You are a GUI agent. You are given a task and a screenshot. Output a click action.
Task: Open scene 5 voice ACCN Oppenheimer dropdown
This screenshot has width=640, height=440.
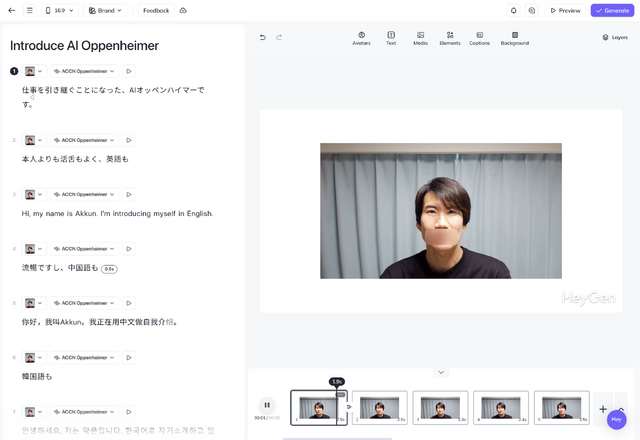pyautogui.click(x=84, y=303)
